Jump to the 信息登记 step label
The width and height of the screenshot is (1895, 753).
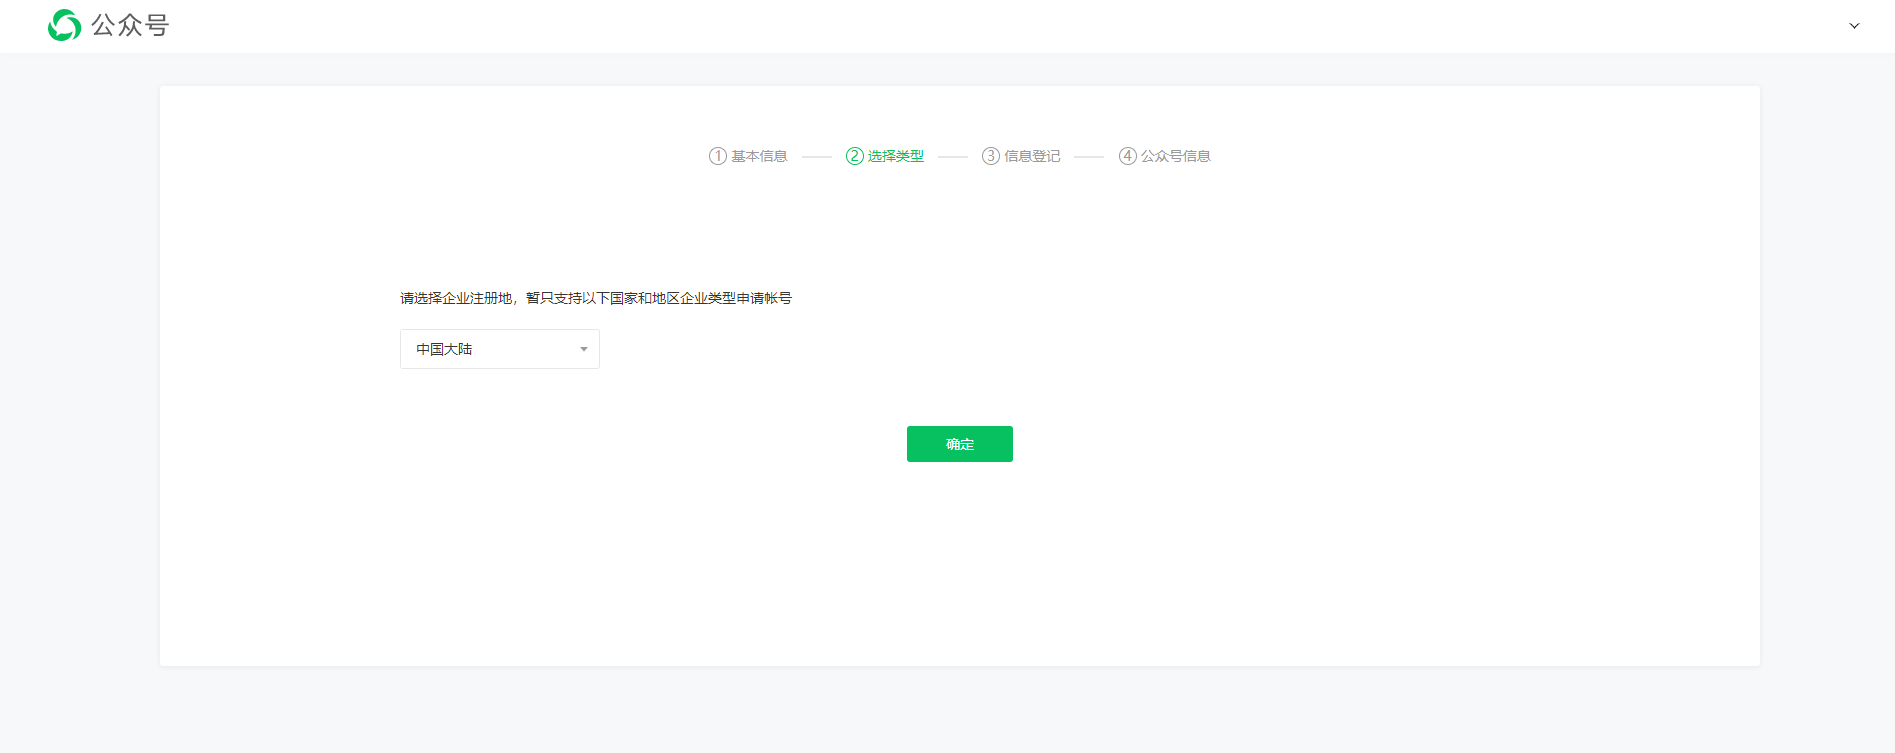coord(1032,156)
